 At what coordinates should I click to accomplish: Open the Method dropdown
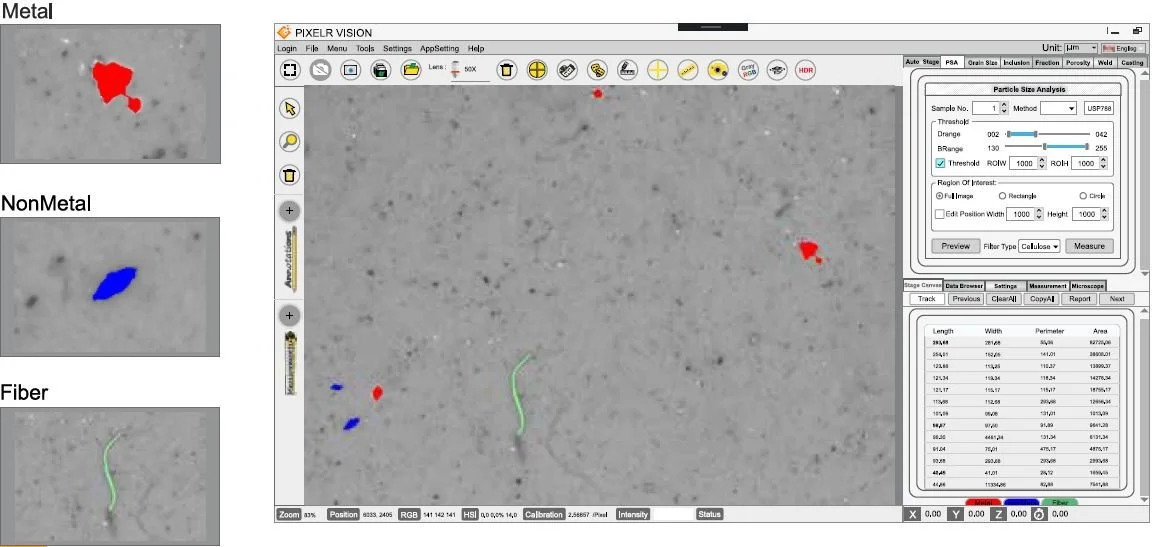[1058, 108]
